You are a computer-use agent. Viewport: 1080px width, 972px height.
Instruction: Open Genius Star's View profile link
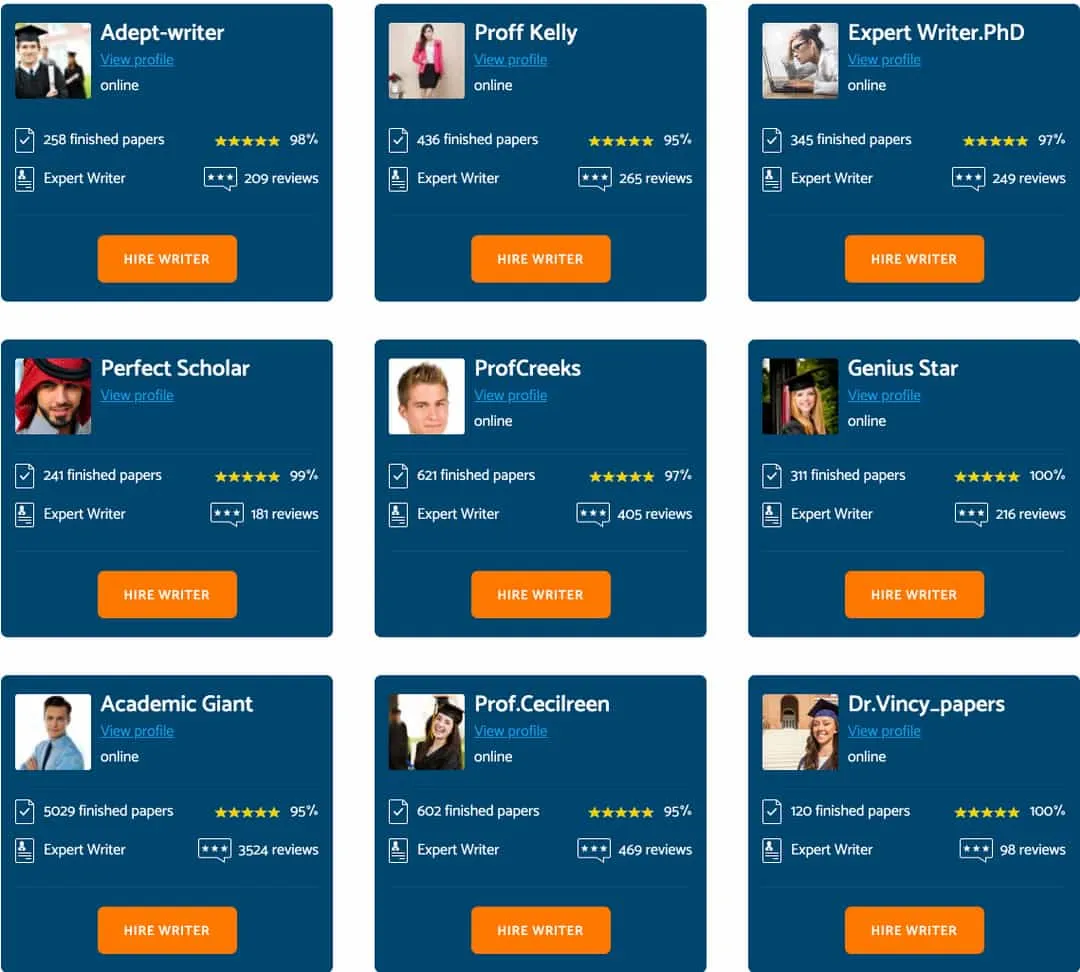pyautogui.click(x=884, y=395)
